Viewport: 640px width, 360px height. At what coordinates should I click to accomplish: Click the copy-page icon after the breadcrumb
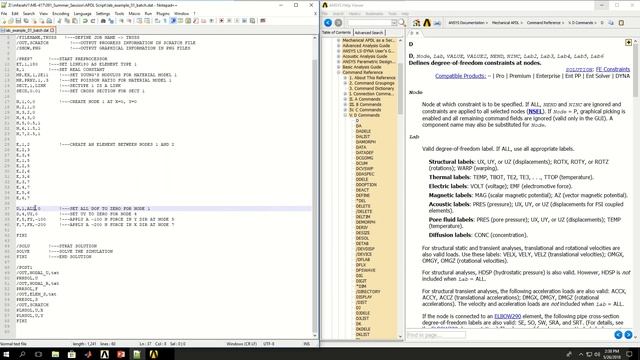click(x=611, y=23)
